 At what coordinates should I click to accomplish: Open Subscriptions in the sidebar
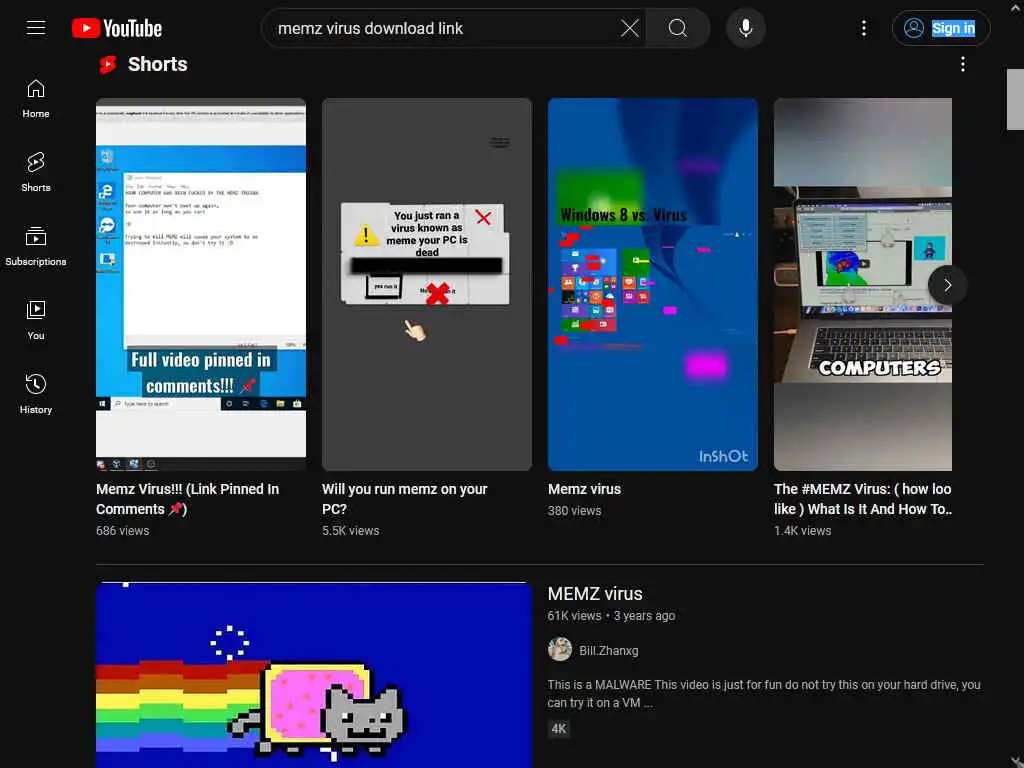click(x=36, y=246)
